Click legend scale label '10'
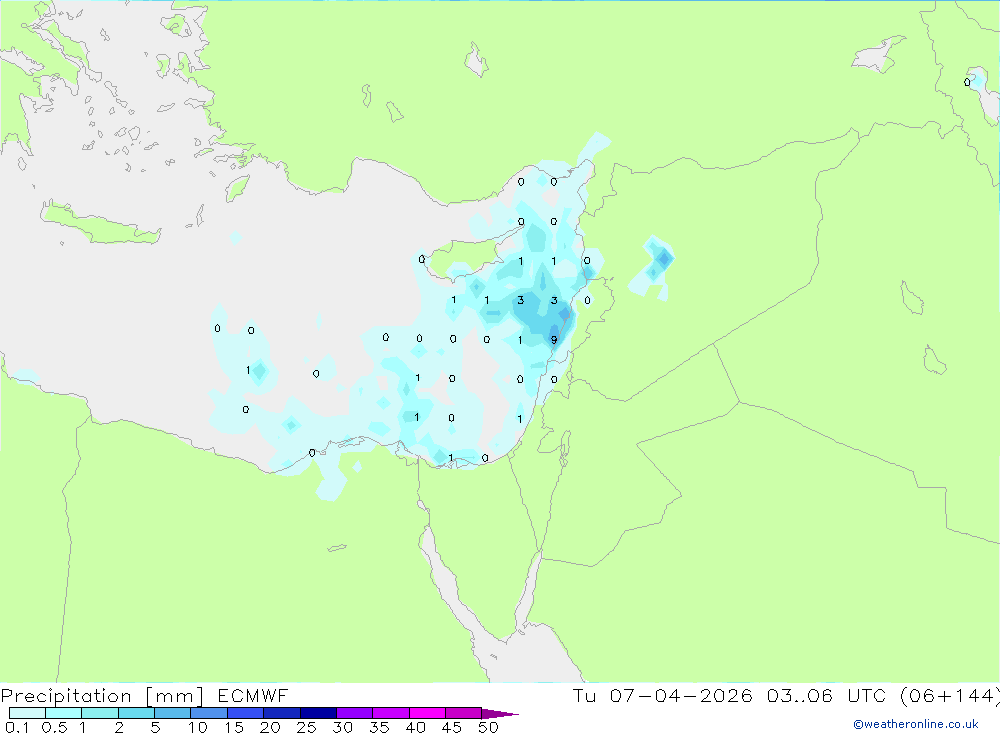The width and height of the screenshot is (1000, 733). 198,727
